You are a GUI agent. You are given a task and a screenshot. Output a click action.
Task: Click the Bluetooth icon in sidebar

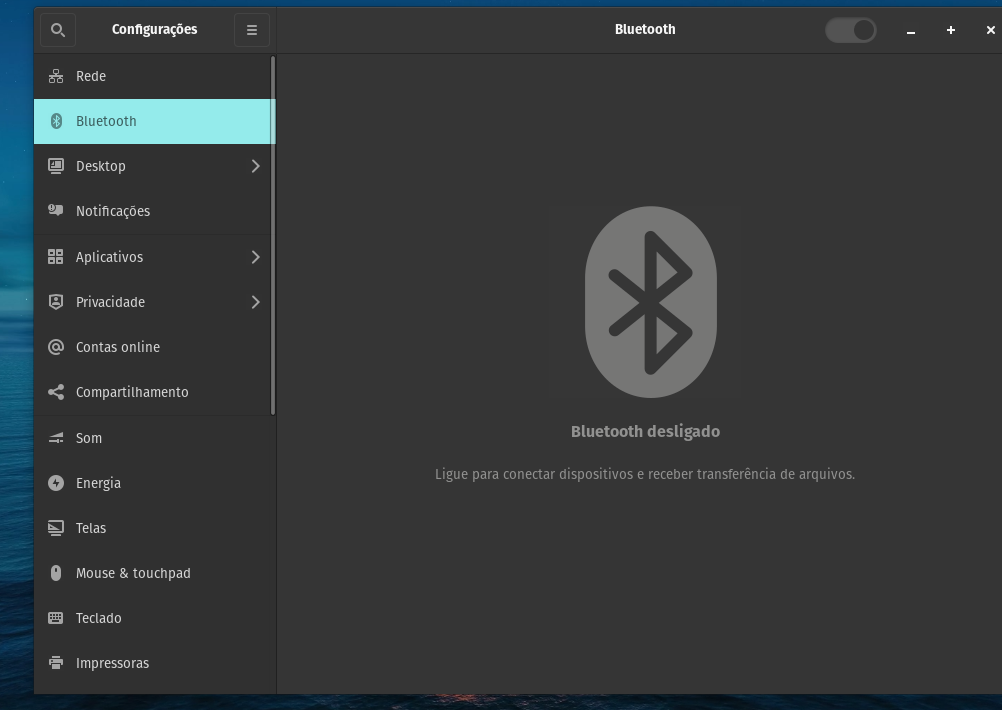pyautogui.click(x=56, y=121)
